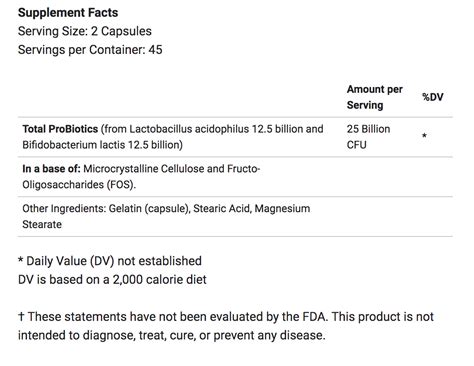This screenshot has height=366, width=474.
Task: Click the Supplement Facts heading
Action: (68, 13)
